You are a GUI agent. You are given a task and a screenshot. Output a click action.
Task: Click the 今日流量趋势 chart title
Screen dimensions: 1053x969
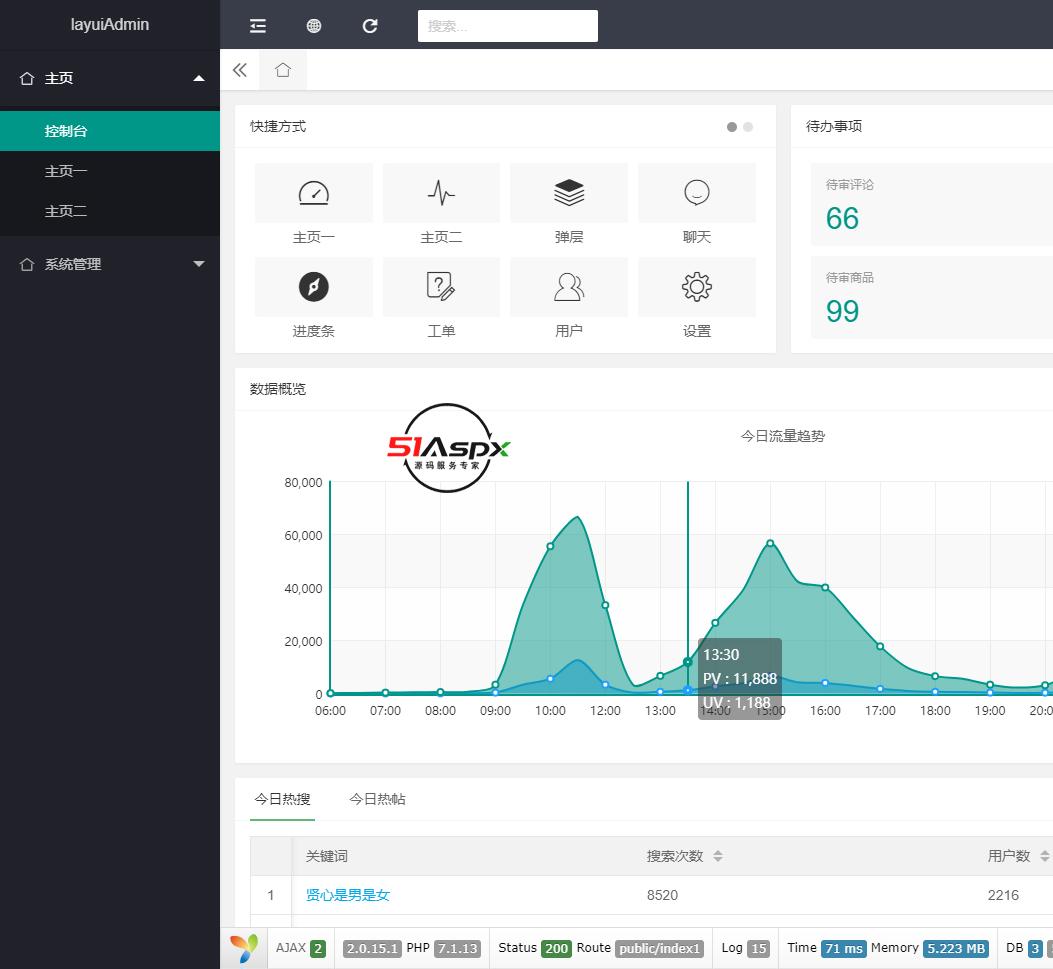point(782,436)
